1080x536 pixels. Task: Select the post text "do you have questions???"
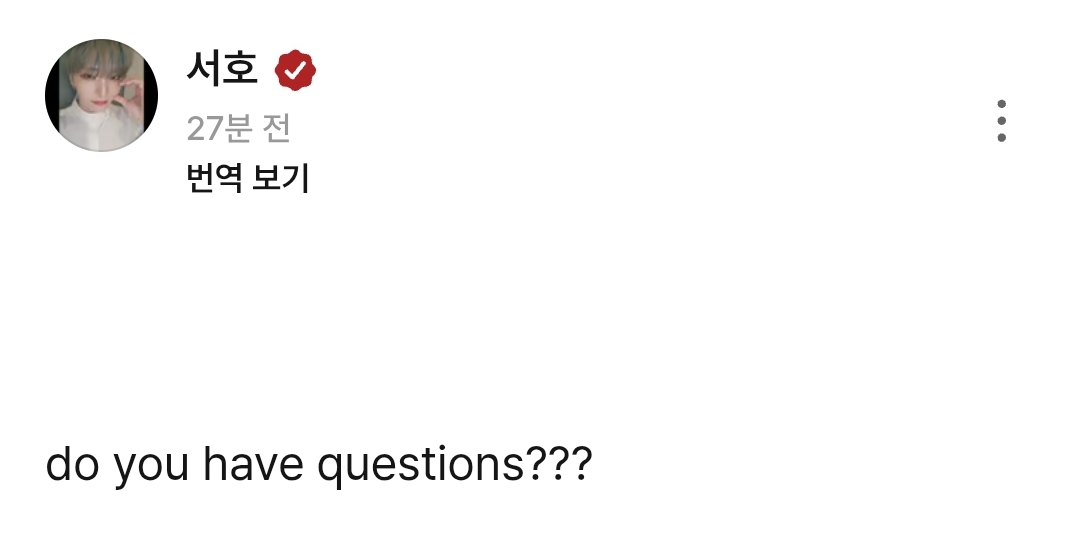point(319,465)
